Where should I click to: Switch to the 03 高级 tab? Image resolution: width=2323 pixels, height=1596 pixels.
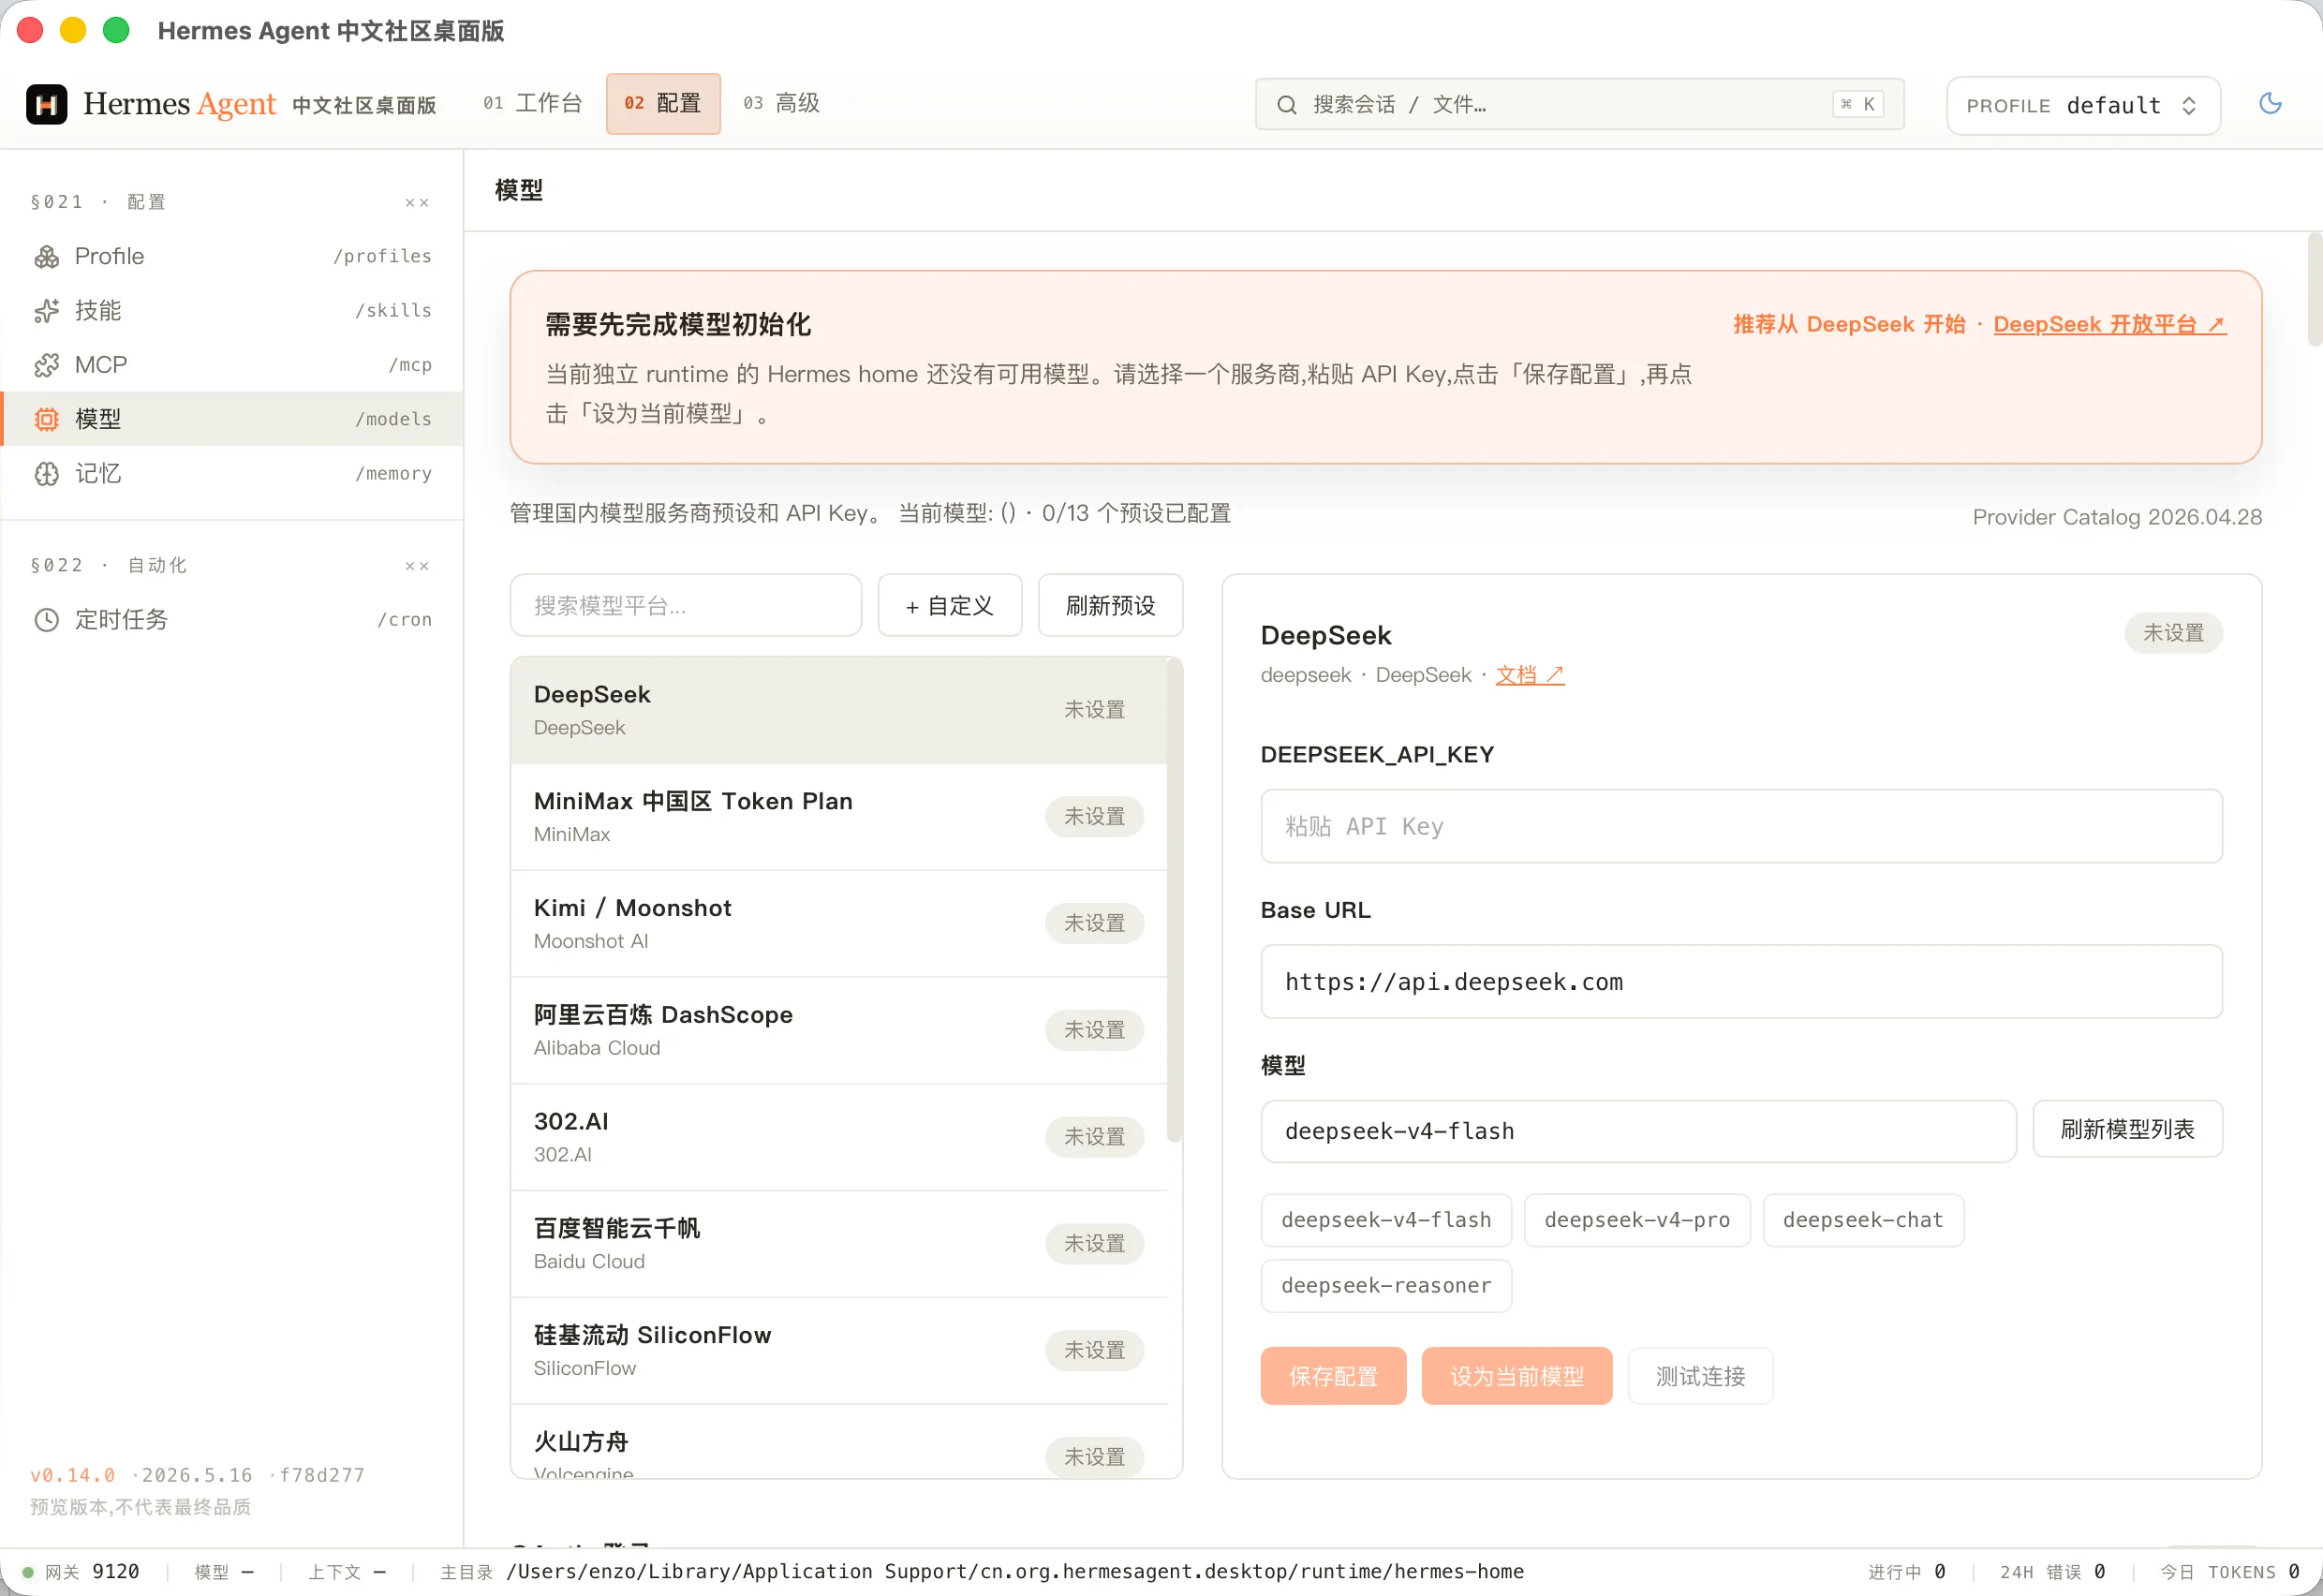pyautogui.click(x=781, y=103)
